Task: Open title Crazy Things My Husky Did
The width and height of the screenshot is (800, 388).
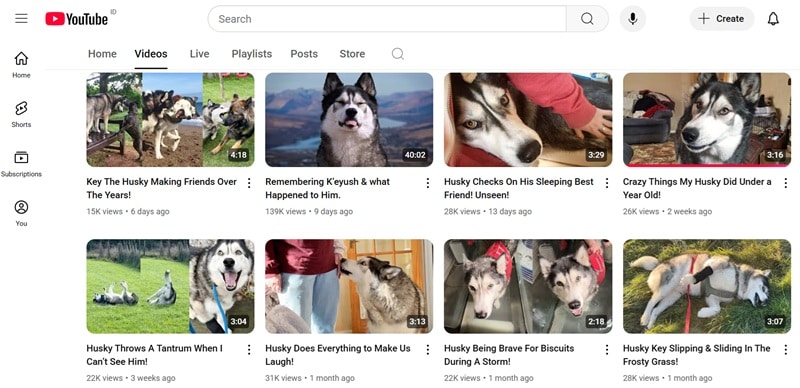Action: tap(697, 188)
